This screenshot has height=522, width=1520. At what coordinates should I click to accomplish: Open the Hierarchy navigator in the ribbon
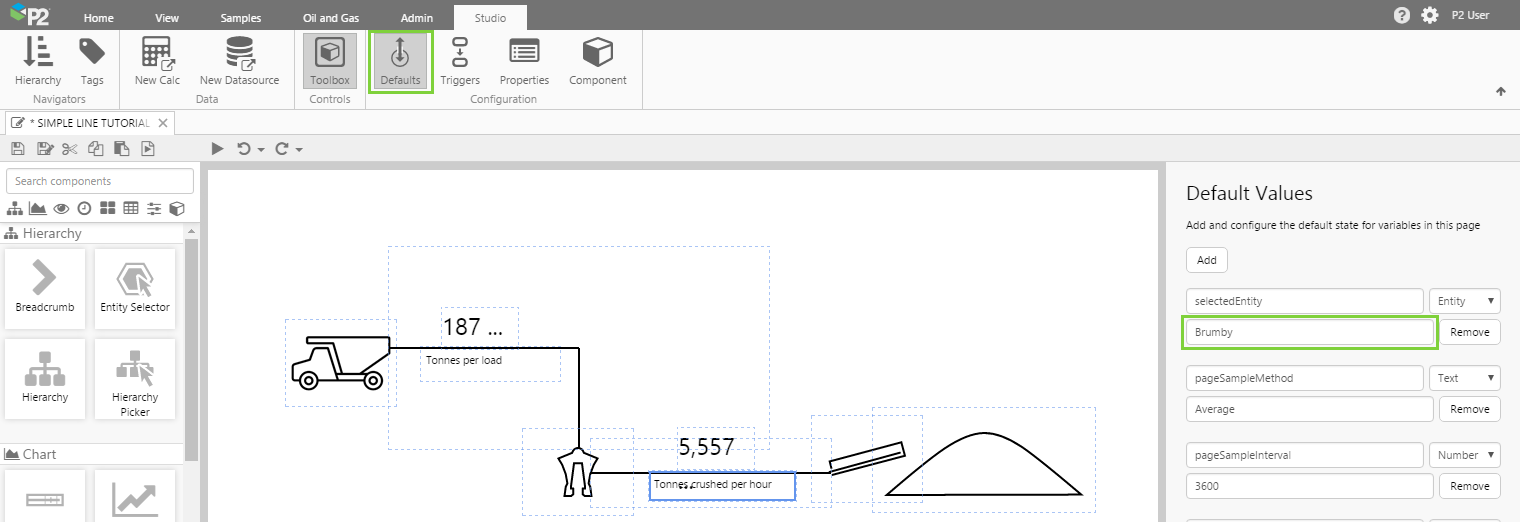tap(38, 61)
